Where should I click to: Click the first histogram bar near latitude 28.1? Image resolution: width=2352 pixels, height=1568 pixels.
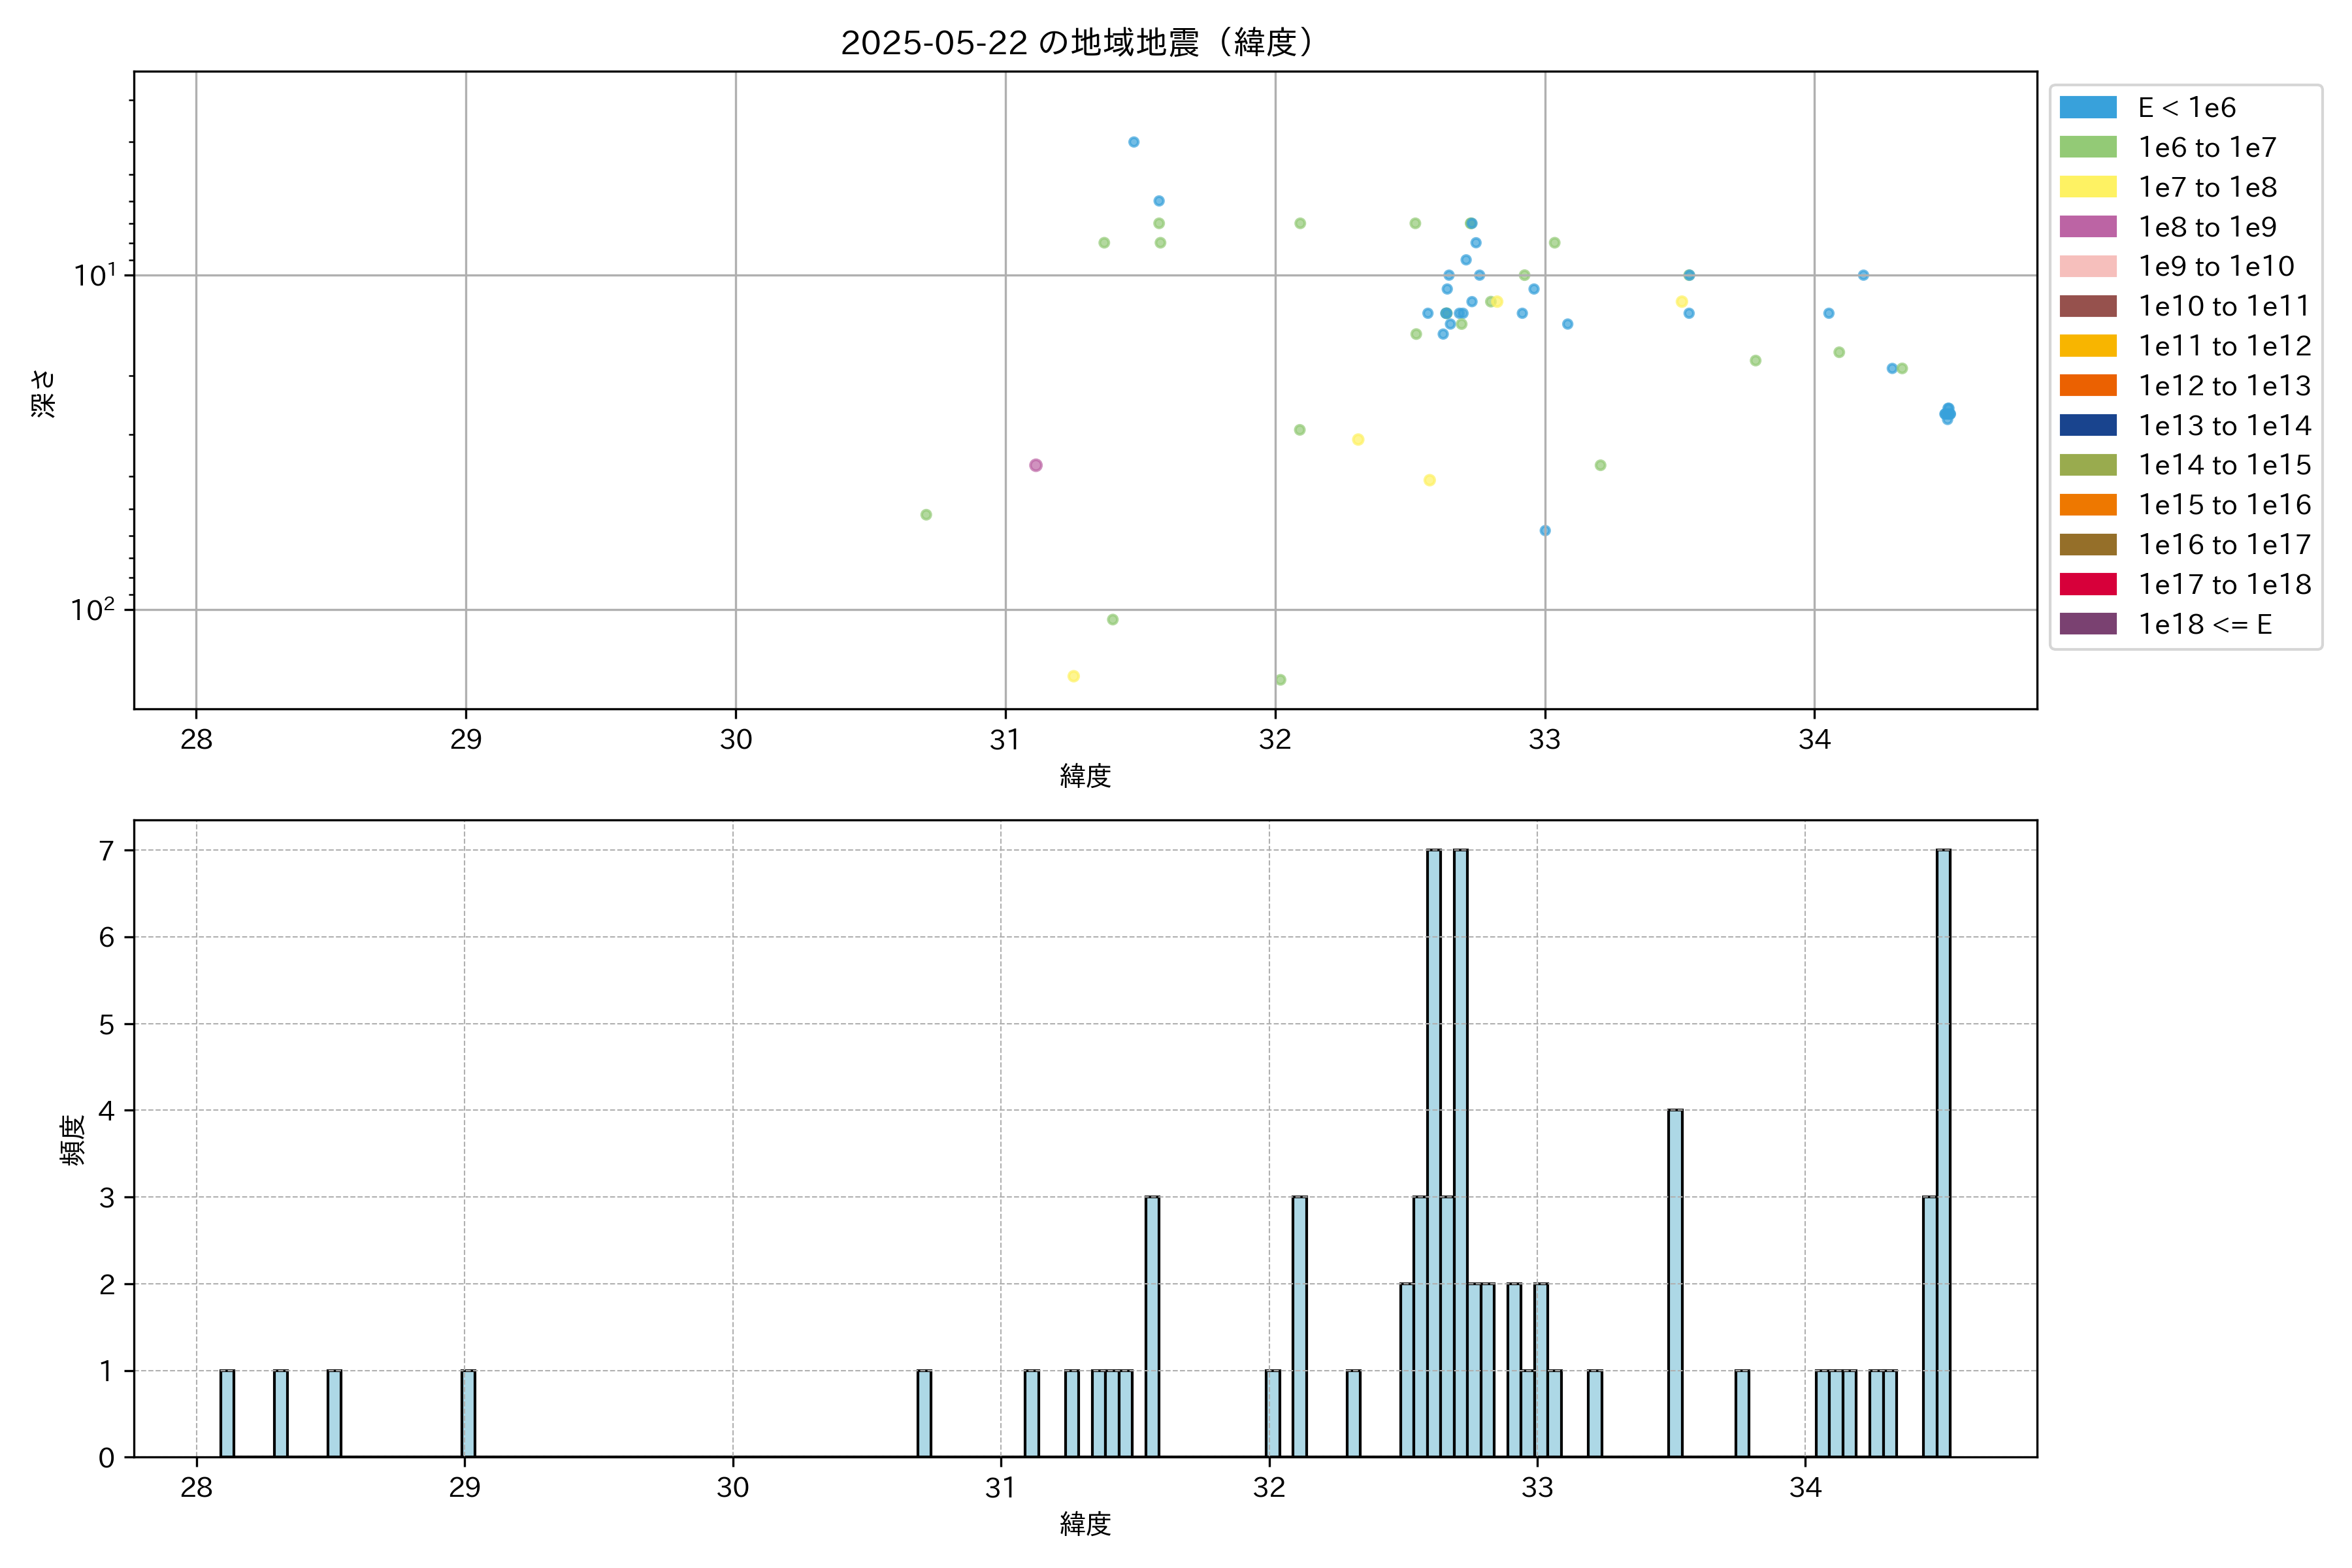click(x=227, y=1413)
